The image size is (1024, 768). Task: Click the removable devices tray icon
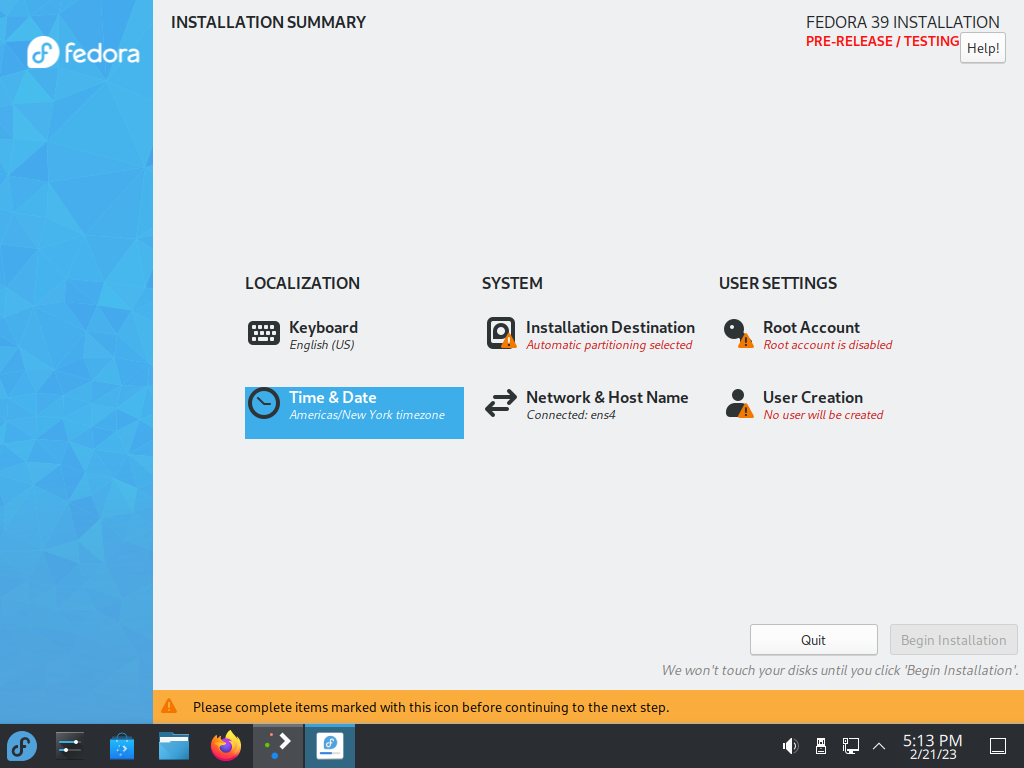pos(821,746)
